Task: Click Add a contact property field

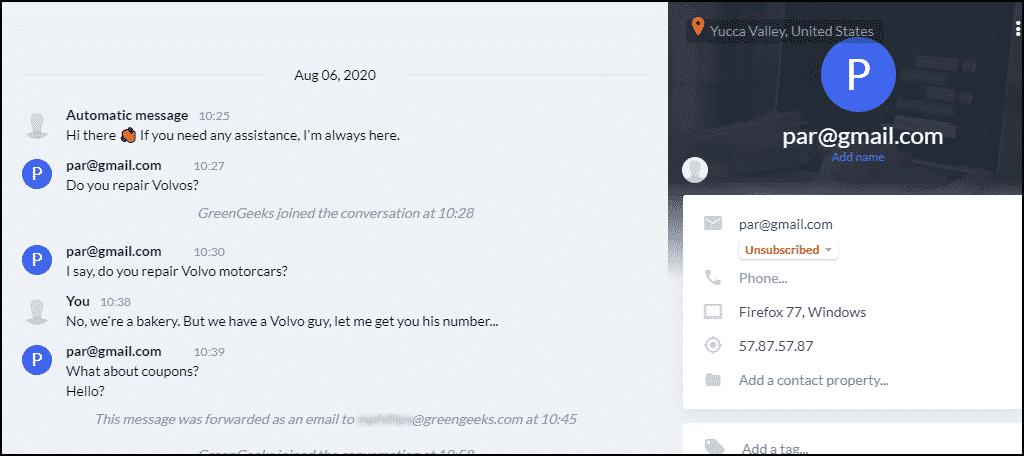Action: 814,380
